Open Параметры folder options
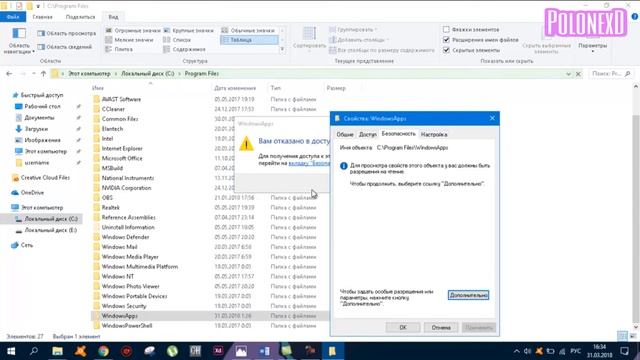The image size is (640, 360). pyautogui.click(x=592, y=46)
